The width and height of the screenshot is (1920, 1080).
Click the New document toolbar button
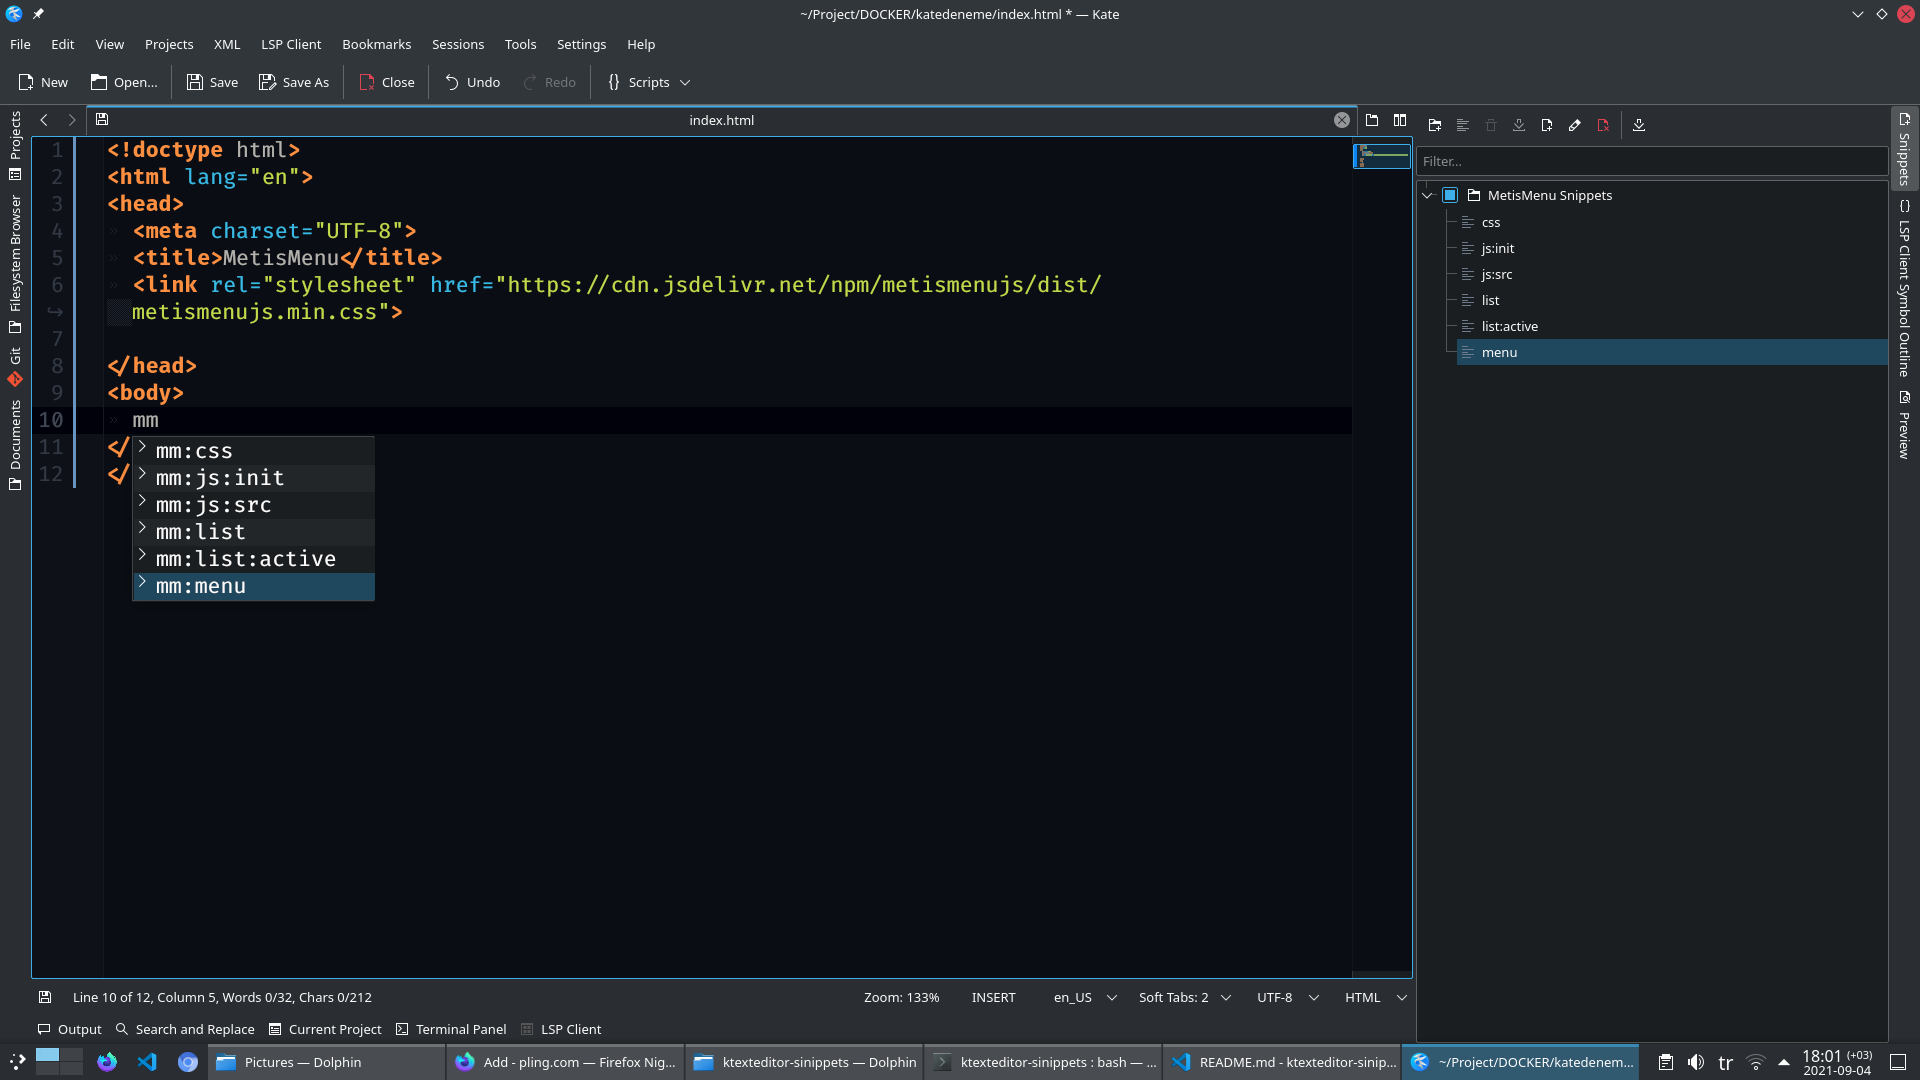pos(42,82)
